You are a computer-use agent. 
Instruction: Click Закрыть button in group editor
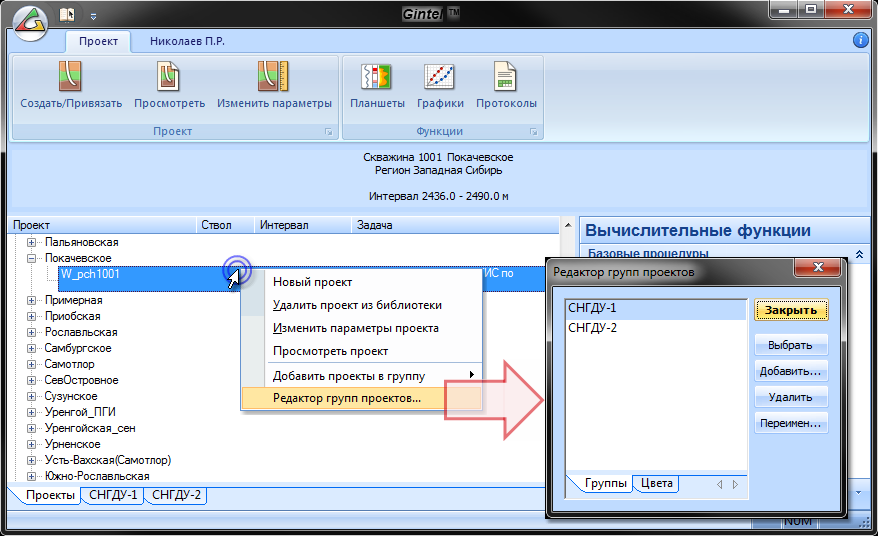click(791, 310)
